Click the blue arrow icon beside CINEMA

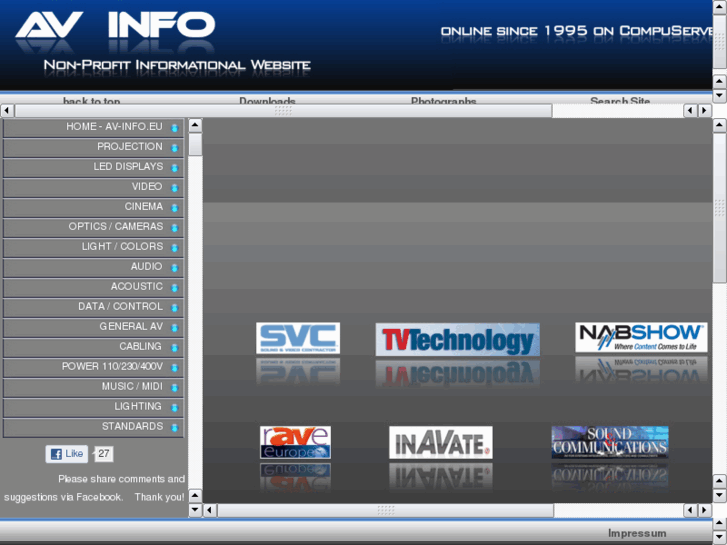click(175, 208)
